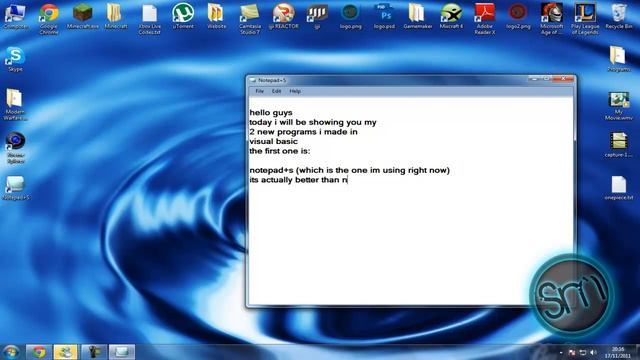The image size is (640, 360).
Task: Select the onepiece.txt file icon
Action: point(619,188)
